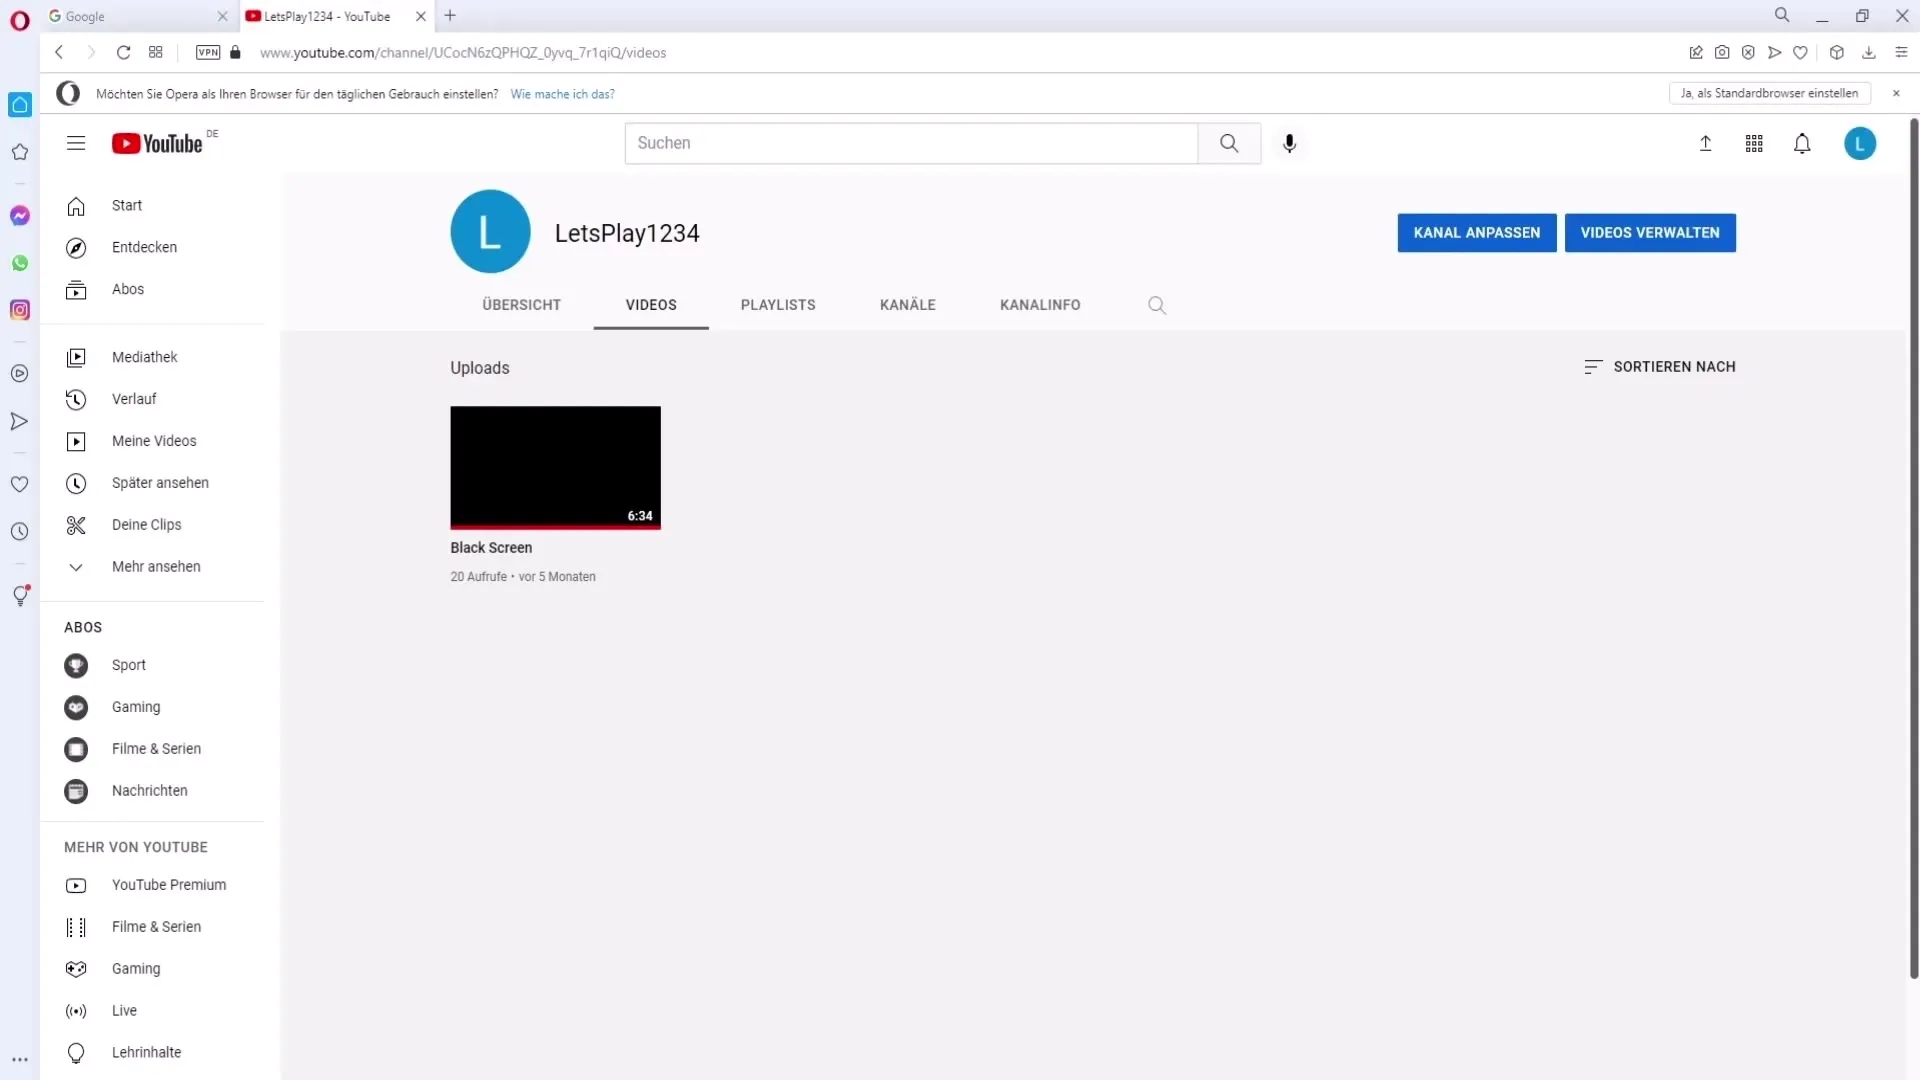Open the SORTIEREN NACH dropdown
The width and height of the screenshot is (1920, 1080).
(x=1659, y=365)
